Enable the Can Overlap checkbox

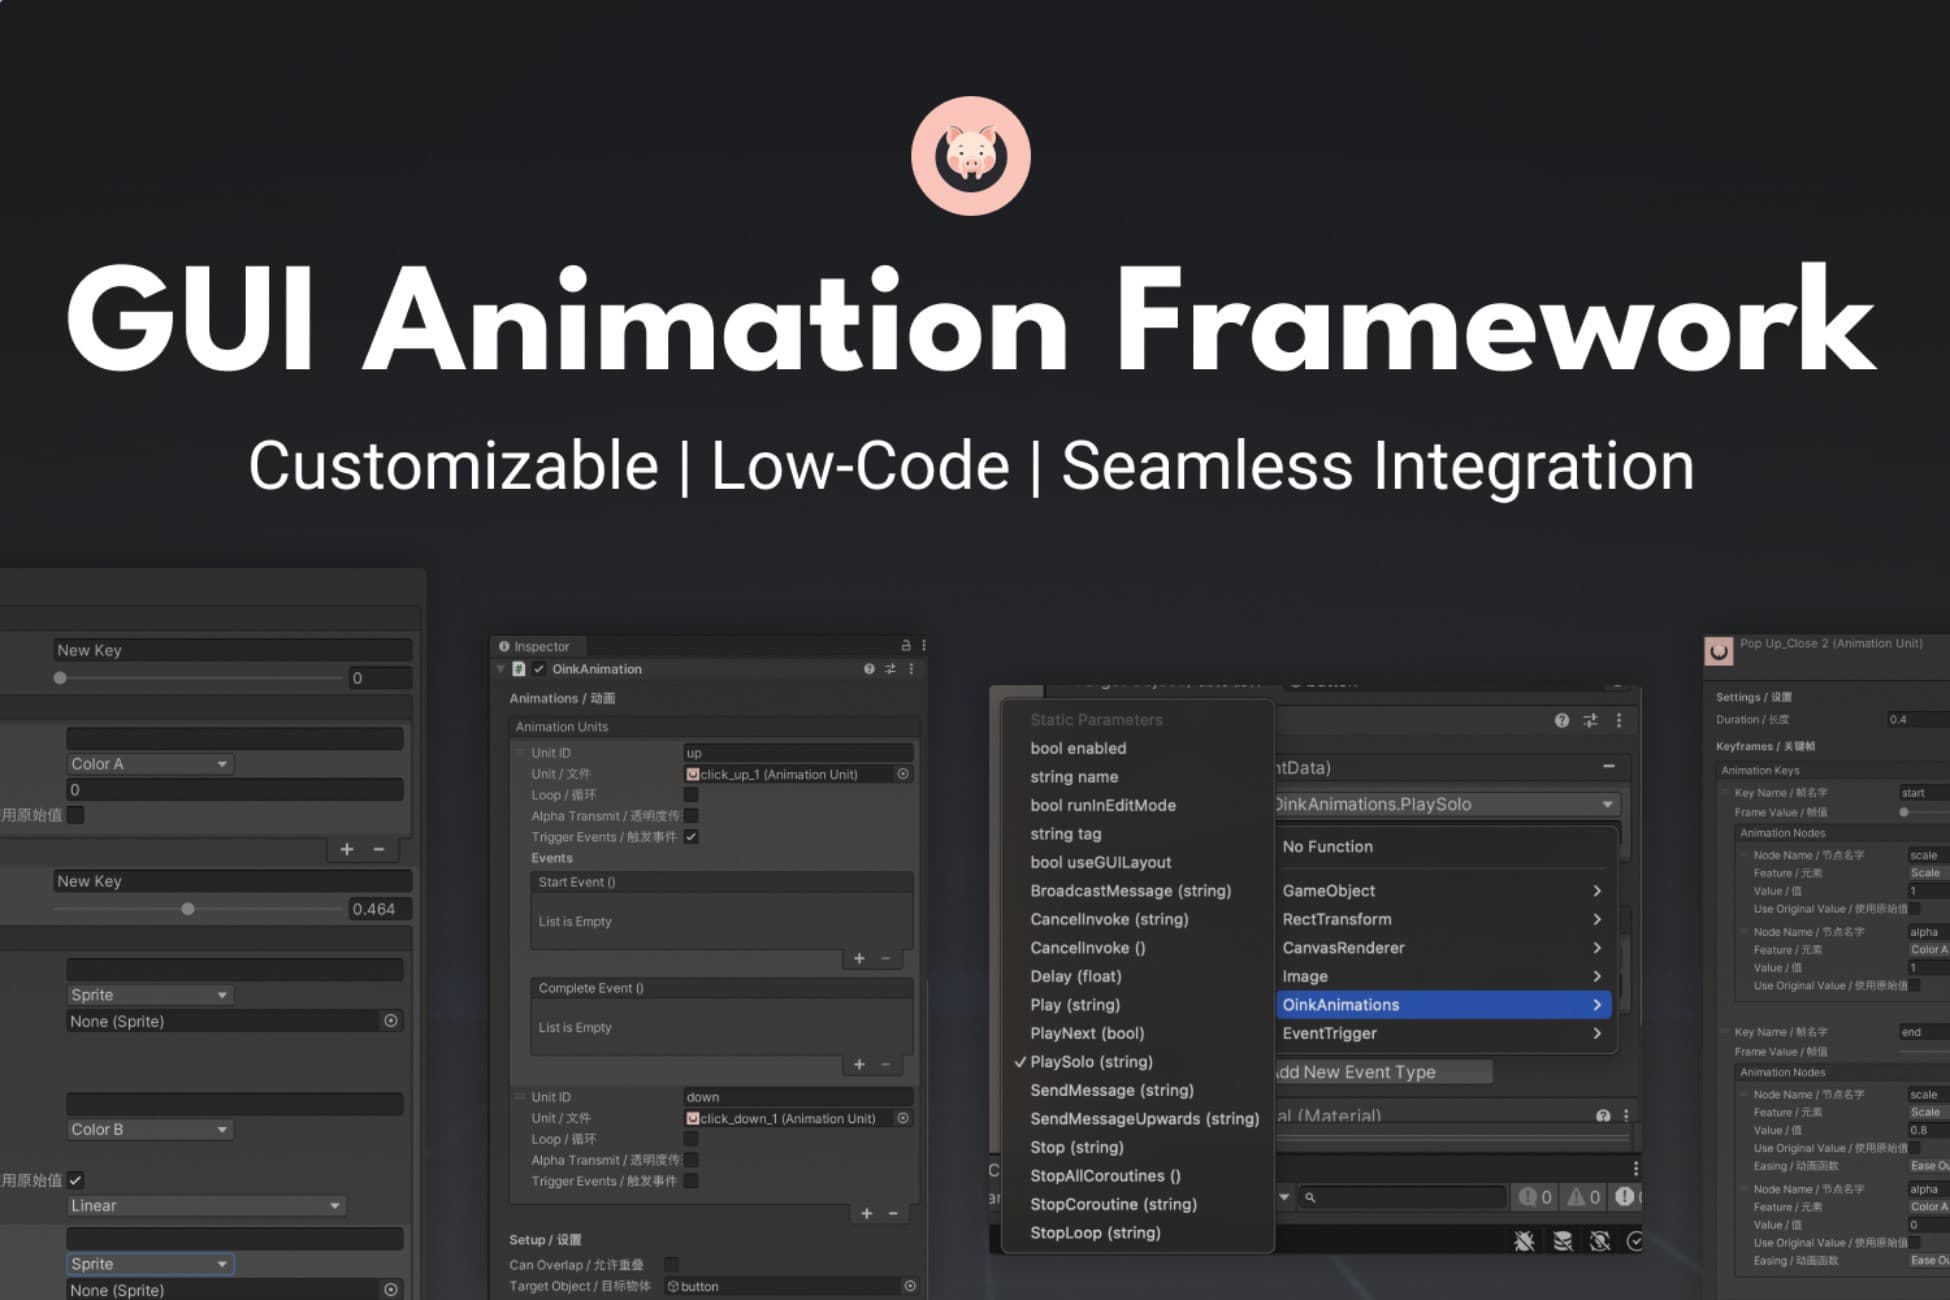pos(671,1265)
